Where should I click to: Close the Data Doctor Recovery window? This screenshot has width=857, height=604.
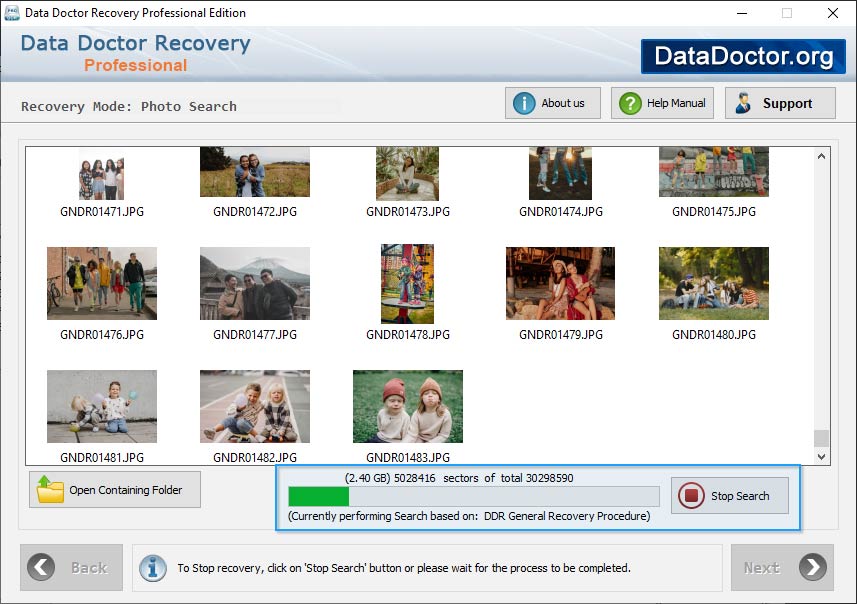(x=832, y=13)
